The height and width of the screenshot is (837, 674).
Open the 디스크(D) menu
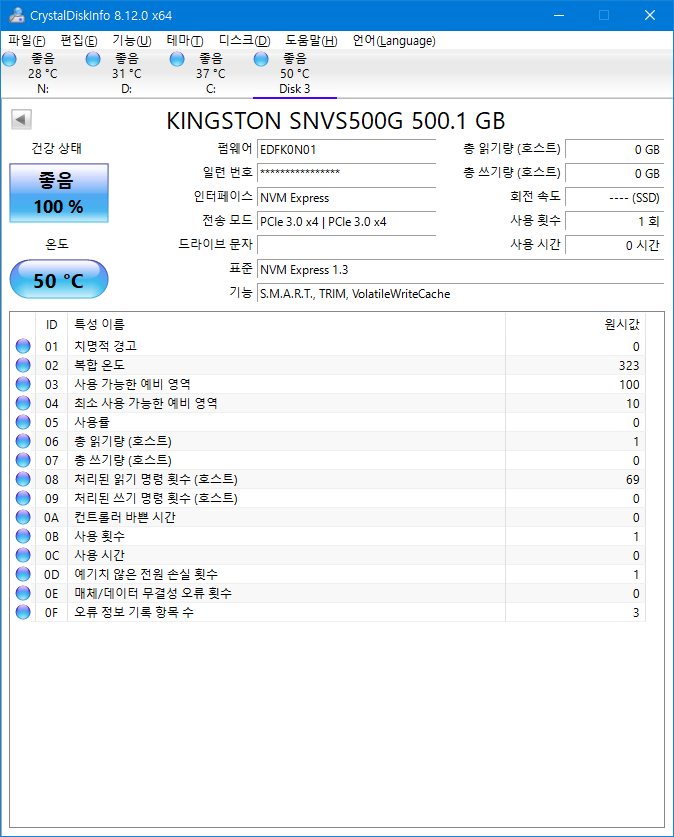[244, 41]
